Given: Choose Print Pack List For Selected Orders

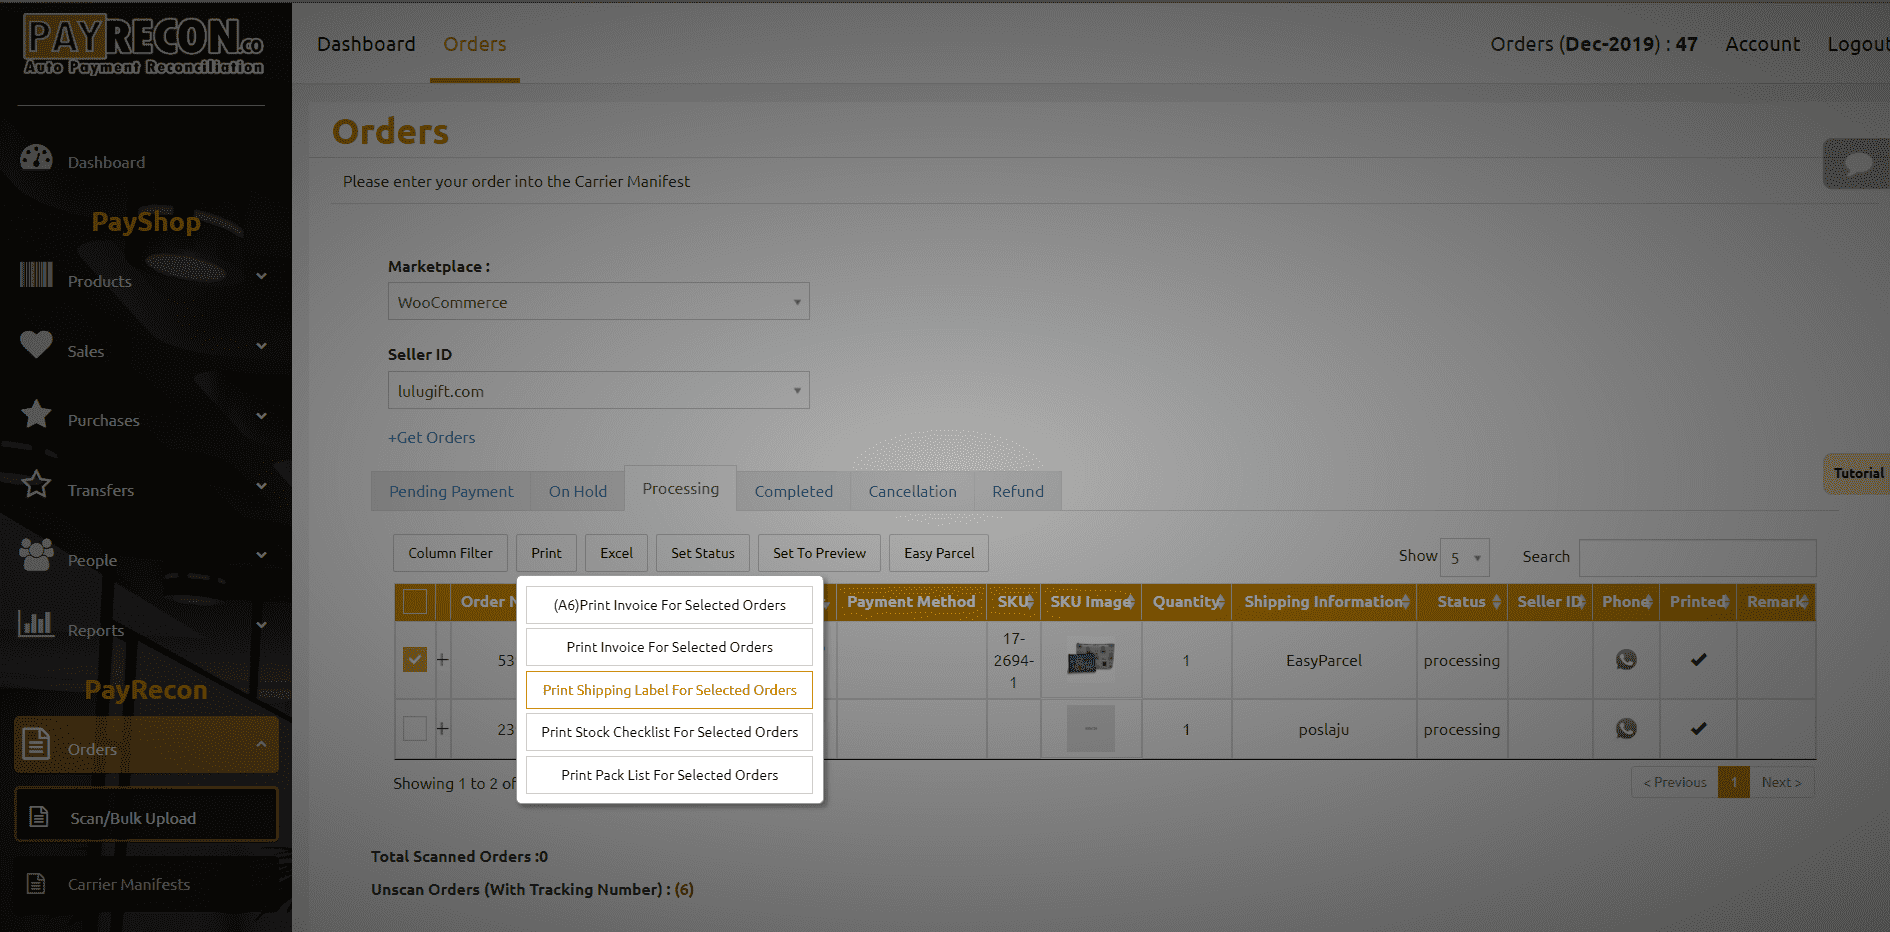Looking at the screenshot, I should point(670,775).
